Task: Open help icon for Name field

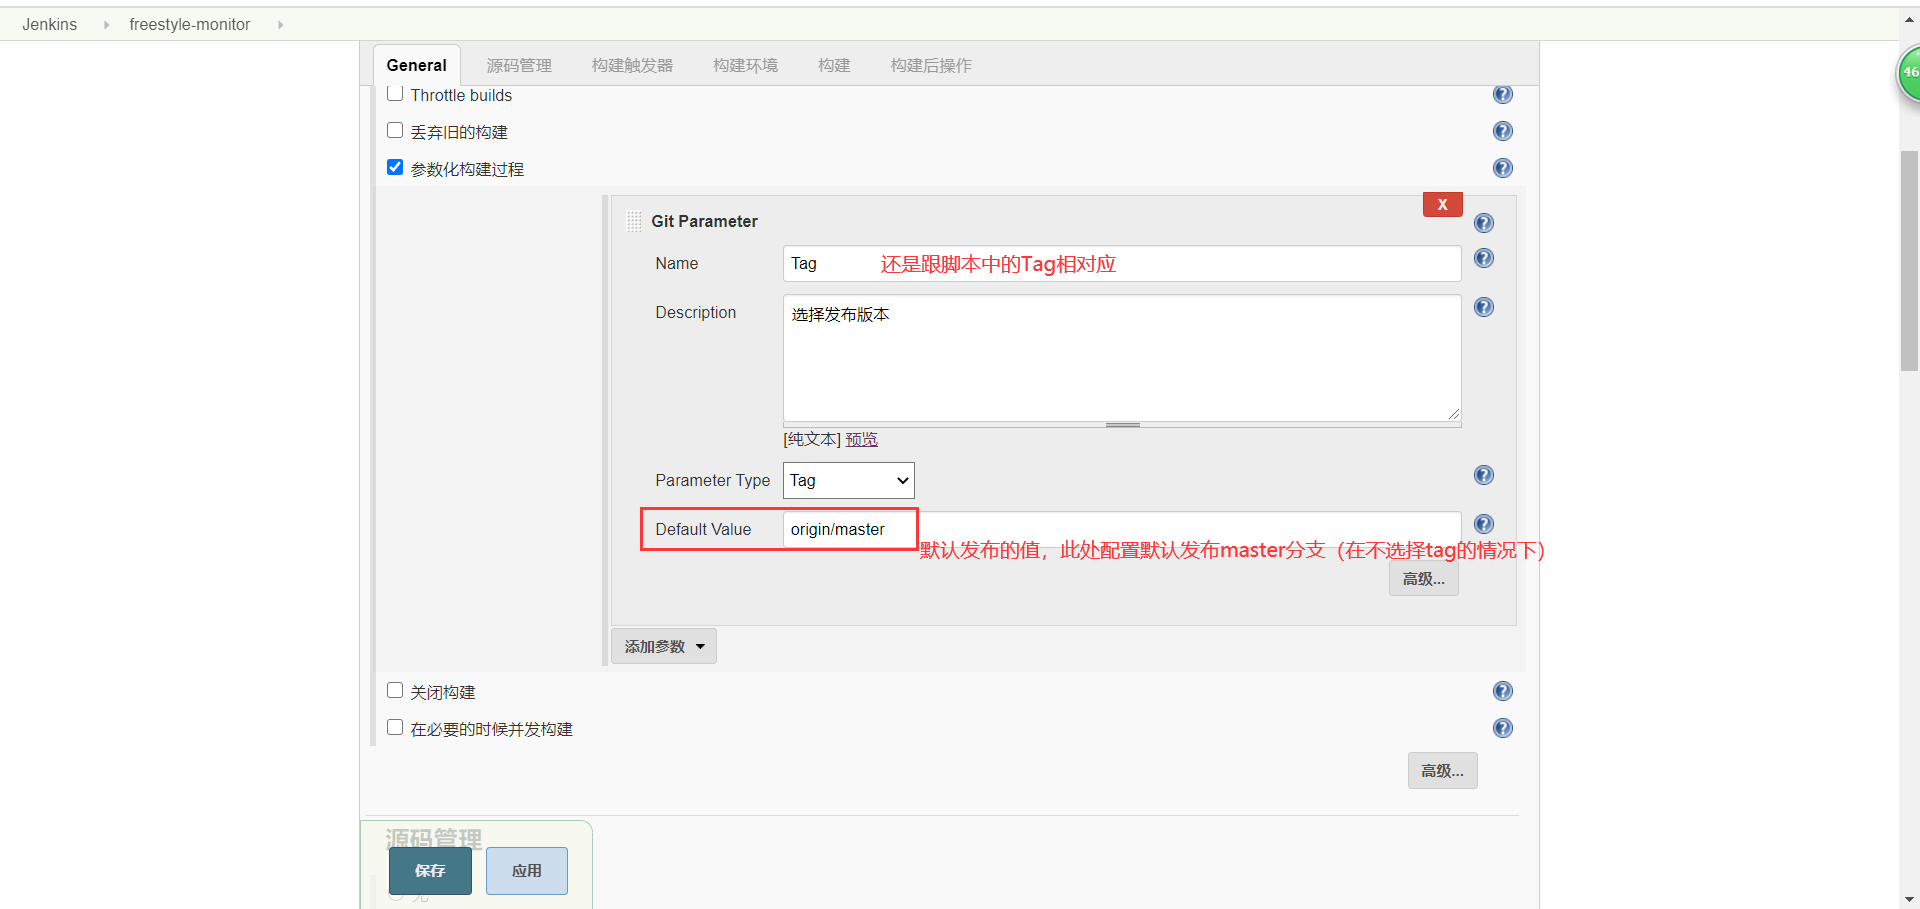Action: [1484, 258]
